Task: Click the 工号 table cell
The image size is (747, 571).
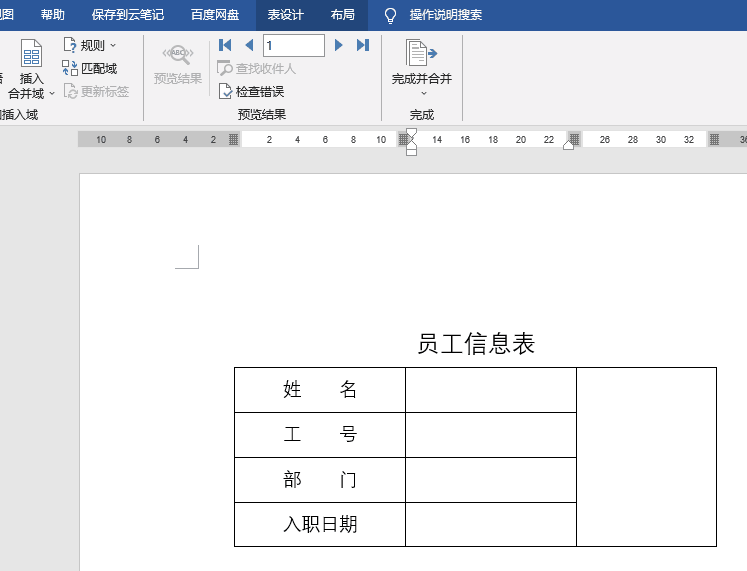Action: point(320,435)
